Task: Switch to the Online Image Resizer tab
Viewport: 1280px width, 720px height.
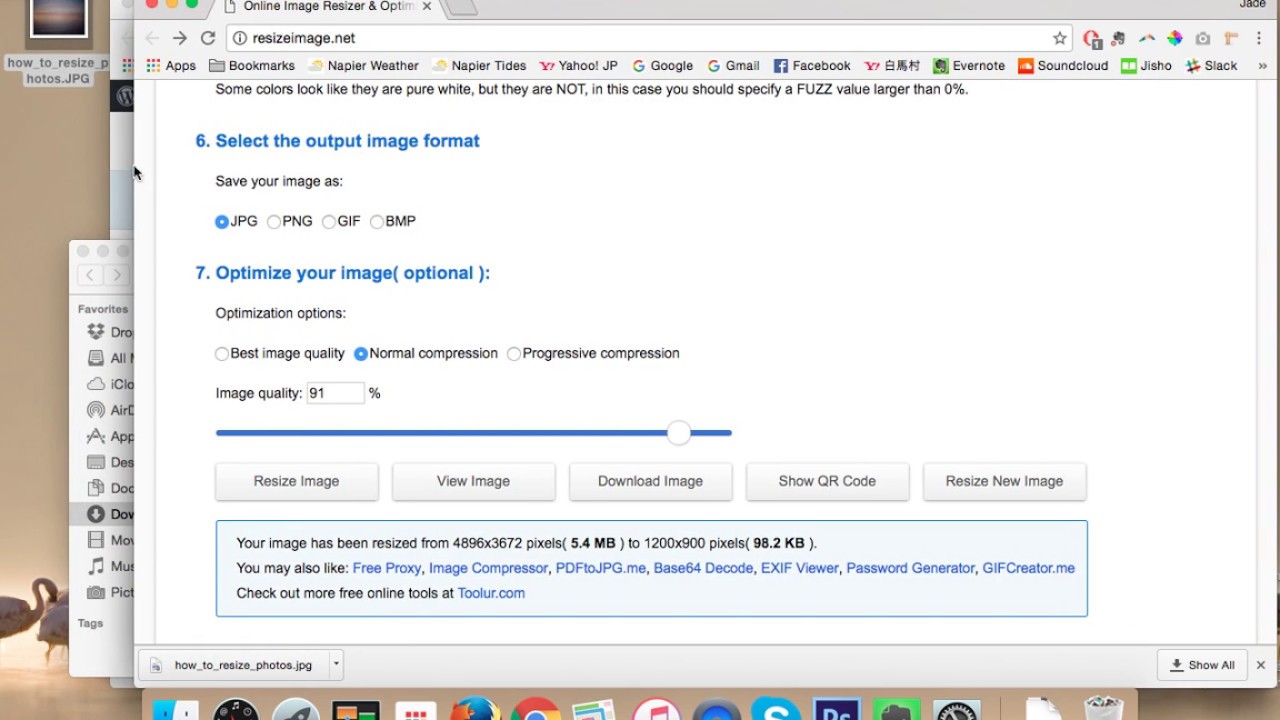Action: tap(330, 7)
